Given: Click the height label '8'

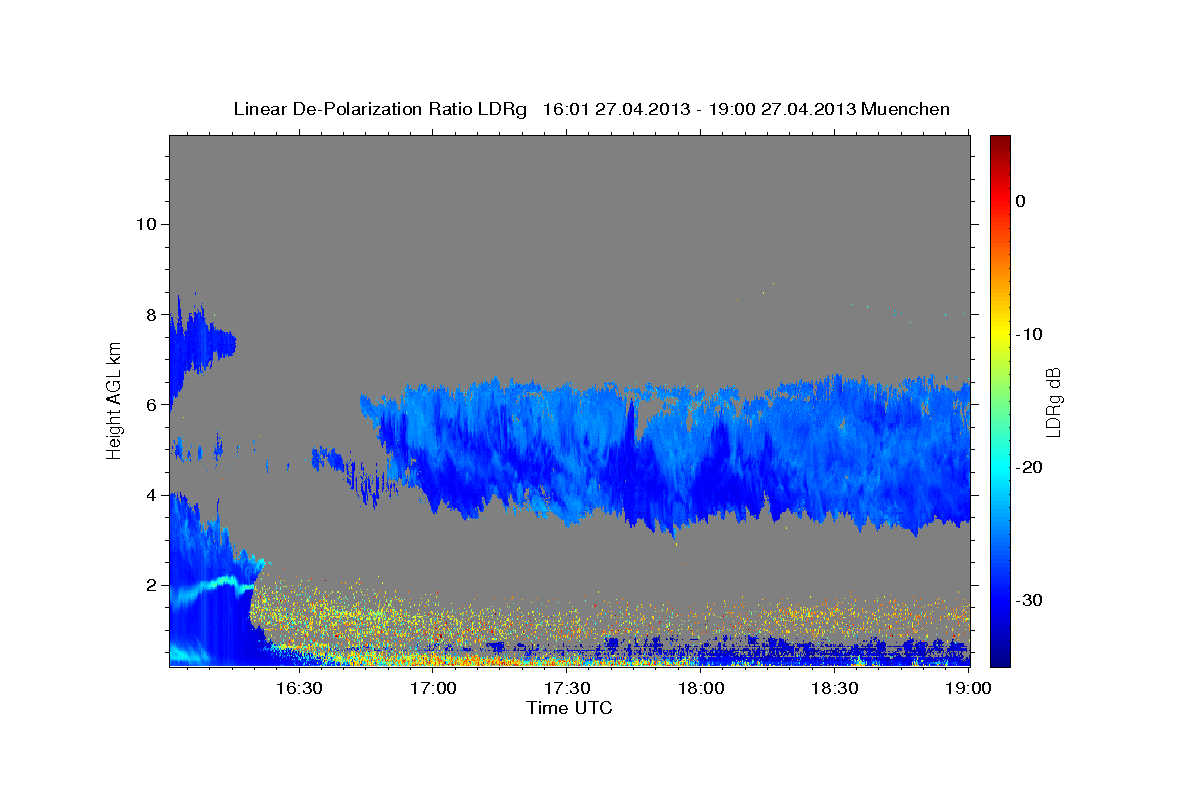Looking at the screenshot, I should [x=149, y=314].
